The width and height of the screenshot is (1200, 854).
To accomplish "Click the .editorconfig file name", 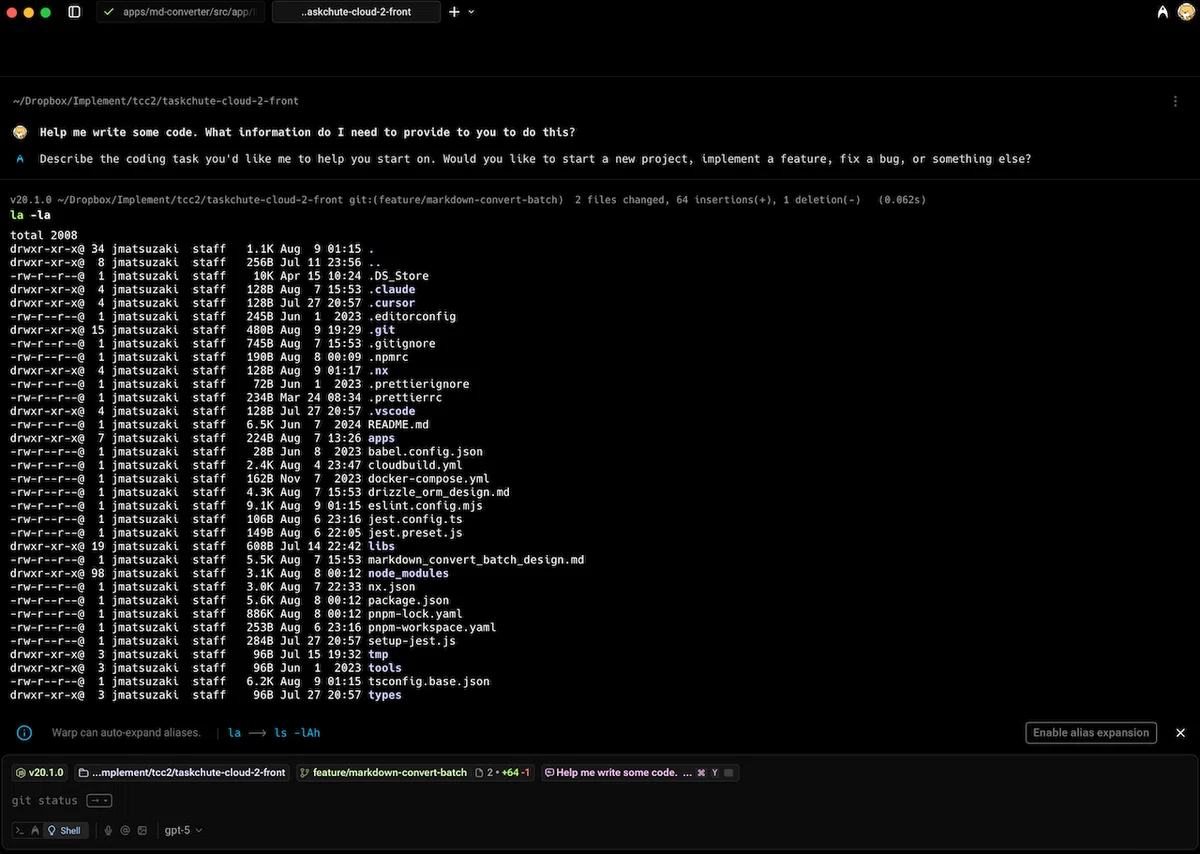I will (412, 317).
